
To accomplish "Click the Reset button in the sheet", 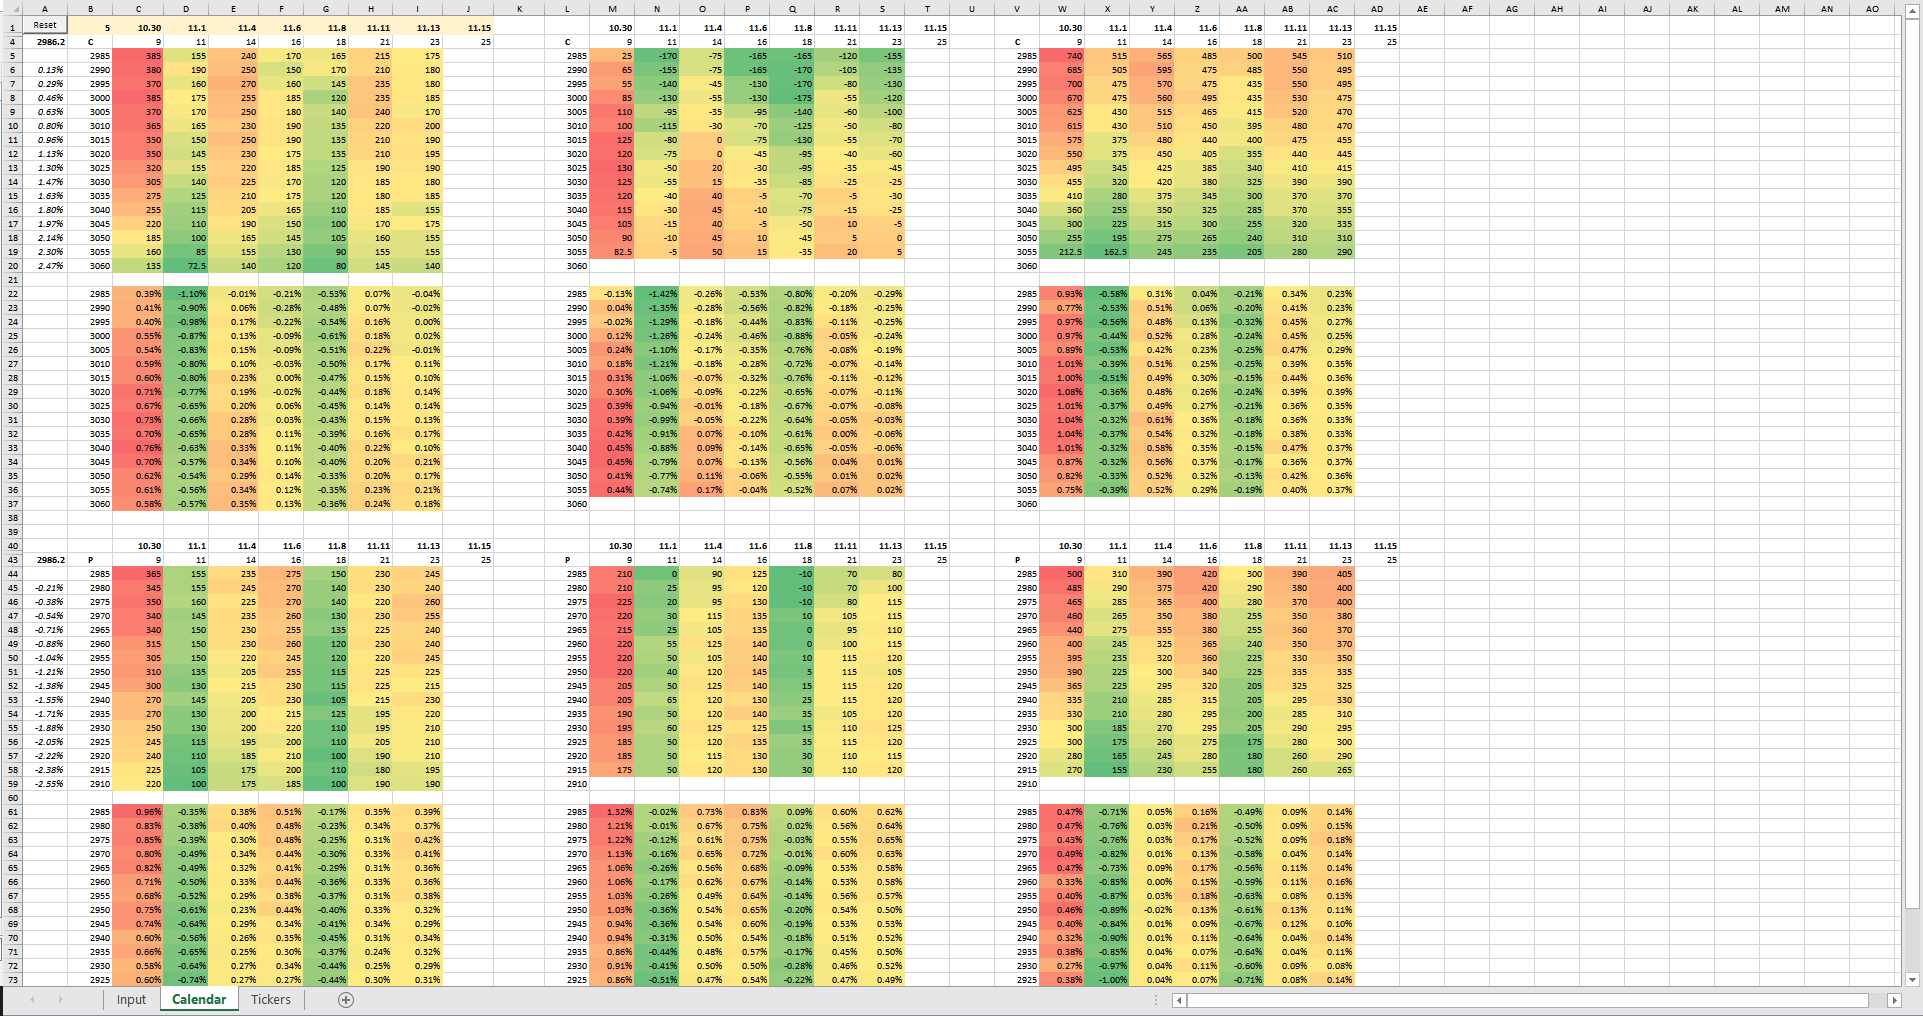I will pyautogui.click(x=45, y=25).
